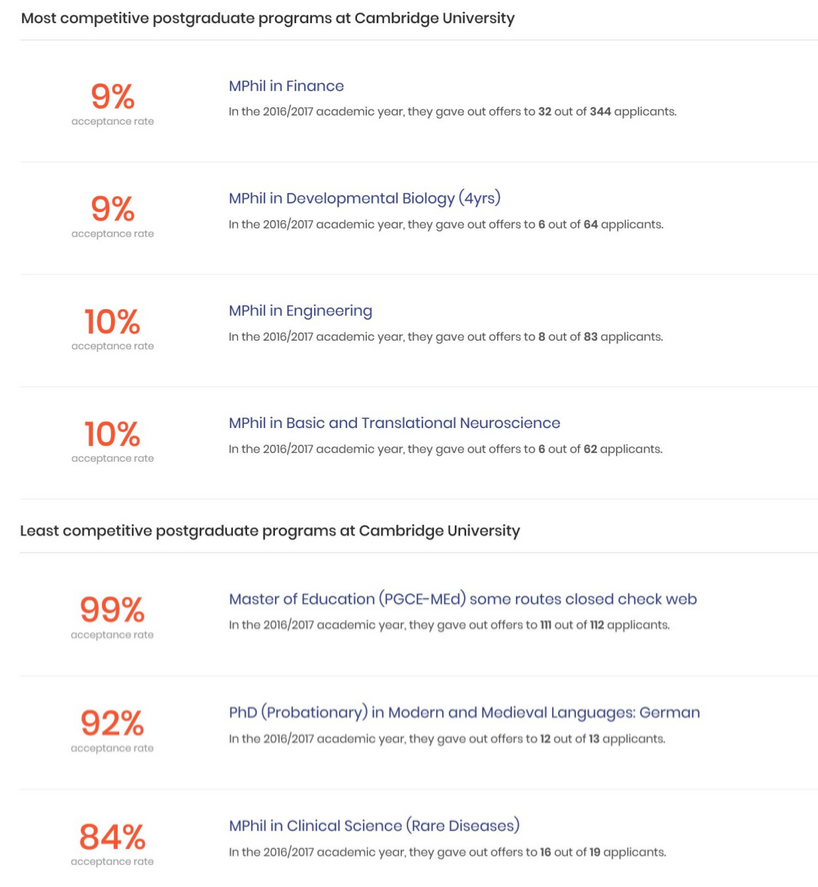Image resolution: width=818 pixels, height=887 pixels.
Task: Select the MPhil in Engineering link
Action: click(x=300, y=311)
